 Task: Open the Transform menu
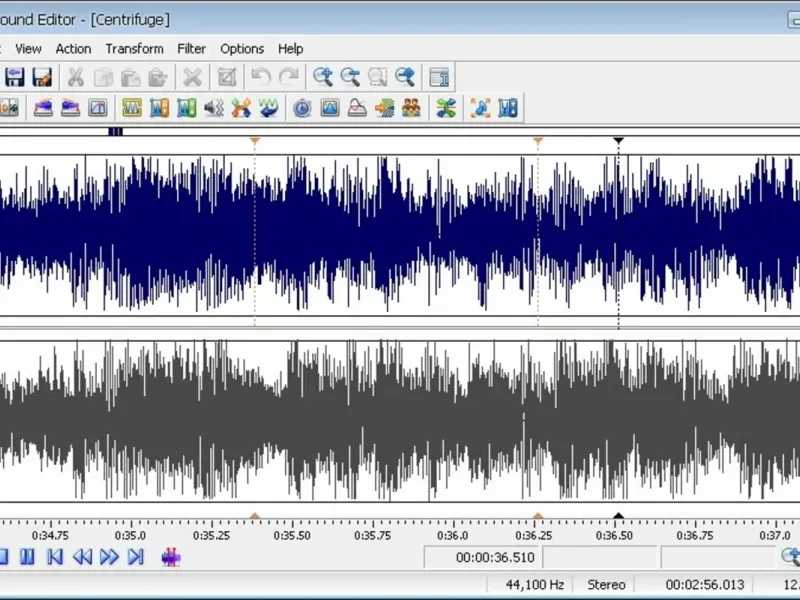coord(134,48)
